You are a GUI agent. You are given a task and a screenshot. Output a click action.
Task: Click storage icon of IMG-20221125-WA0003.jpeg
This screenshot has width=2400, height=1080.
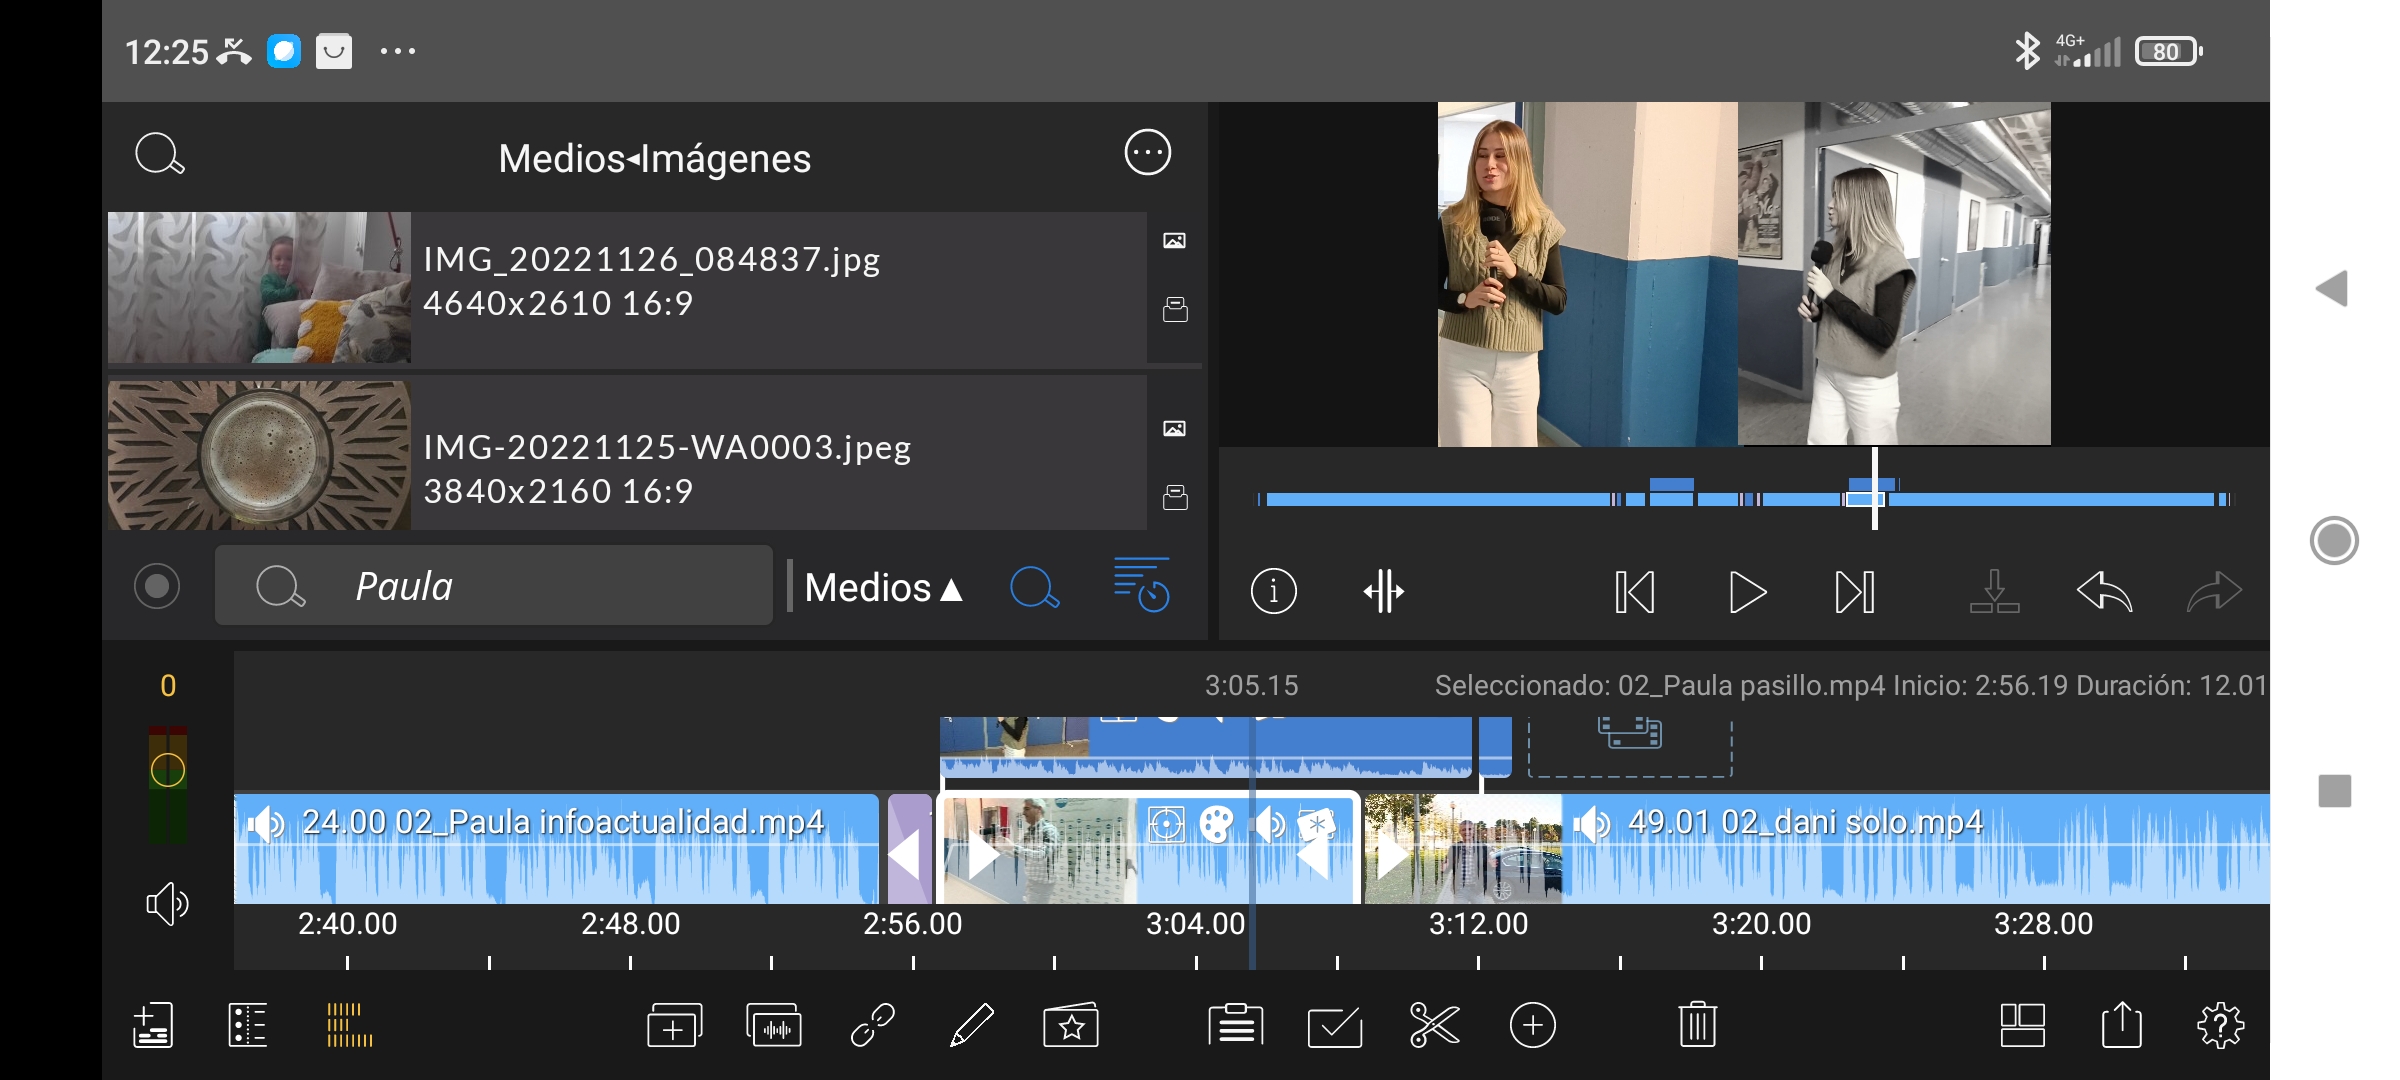tap(1175, 497)
